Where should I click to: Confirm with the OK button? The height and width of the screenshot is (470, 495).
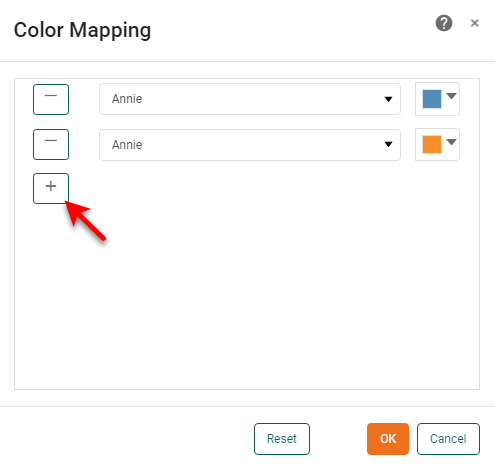[388, 439]
